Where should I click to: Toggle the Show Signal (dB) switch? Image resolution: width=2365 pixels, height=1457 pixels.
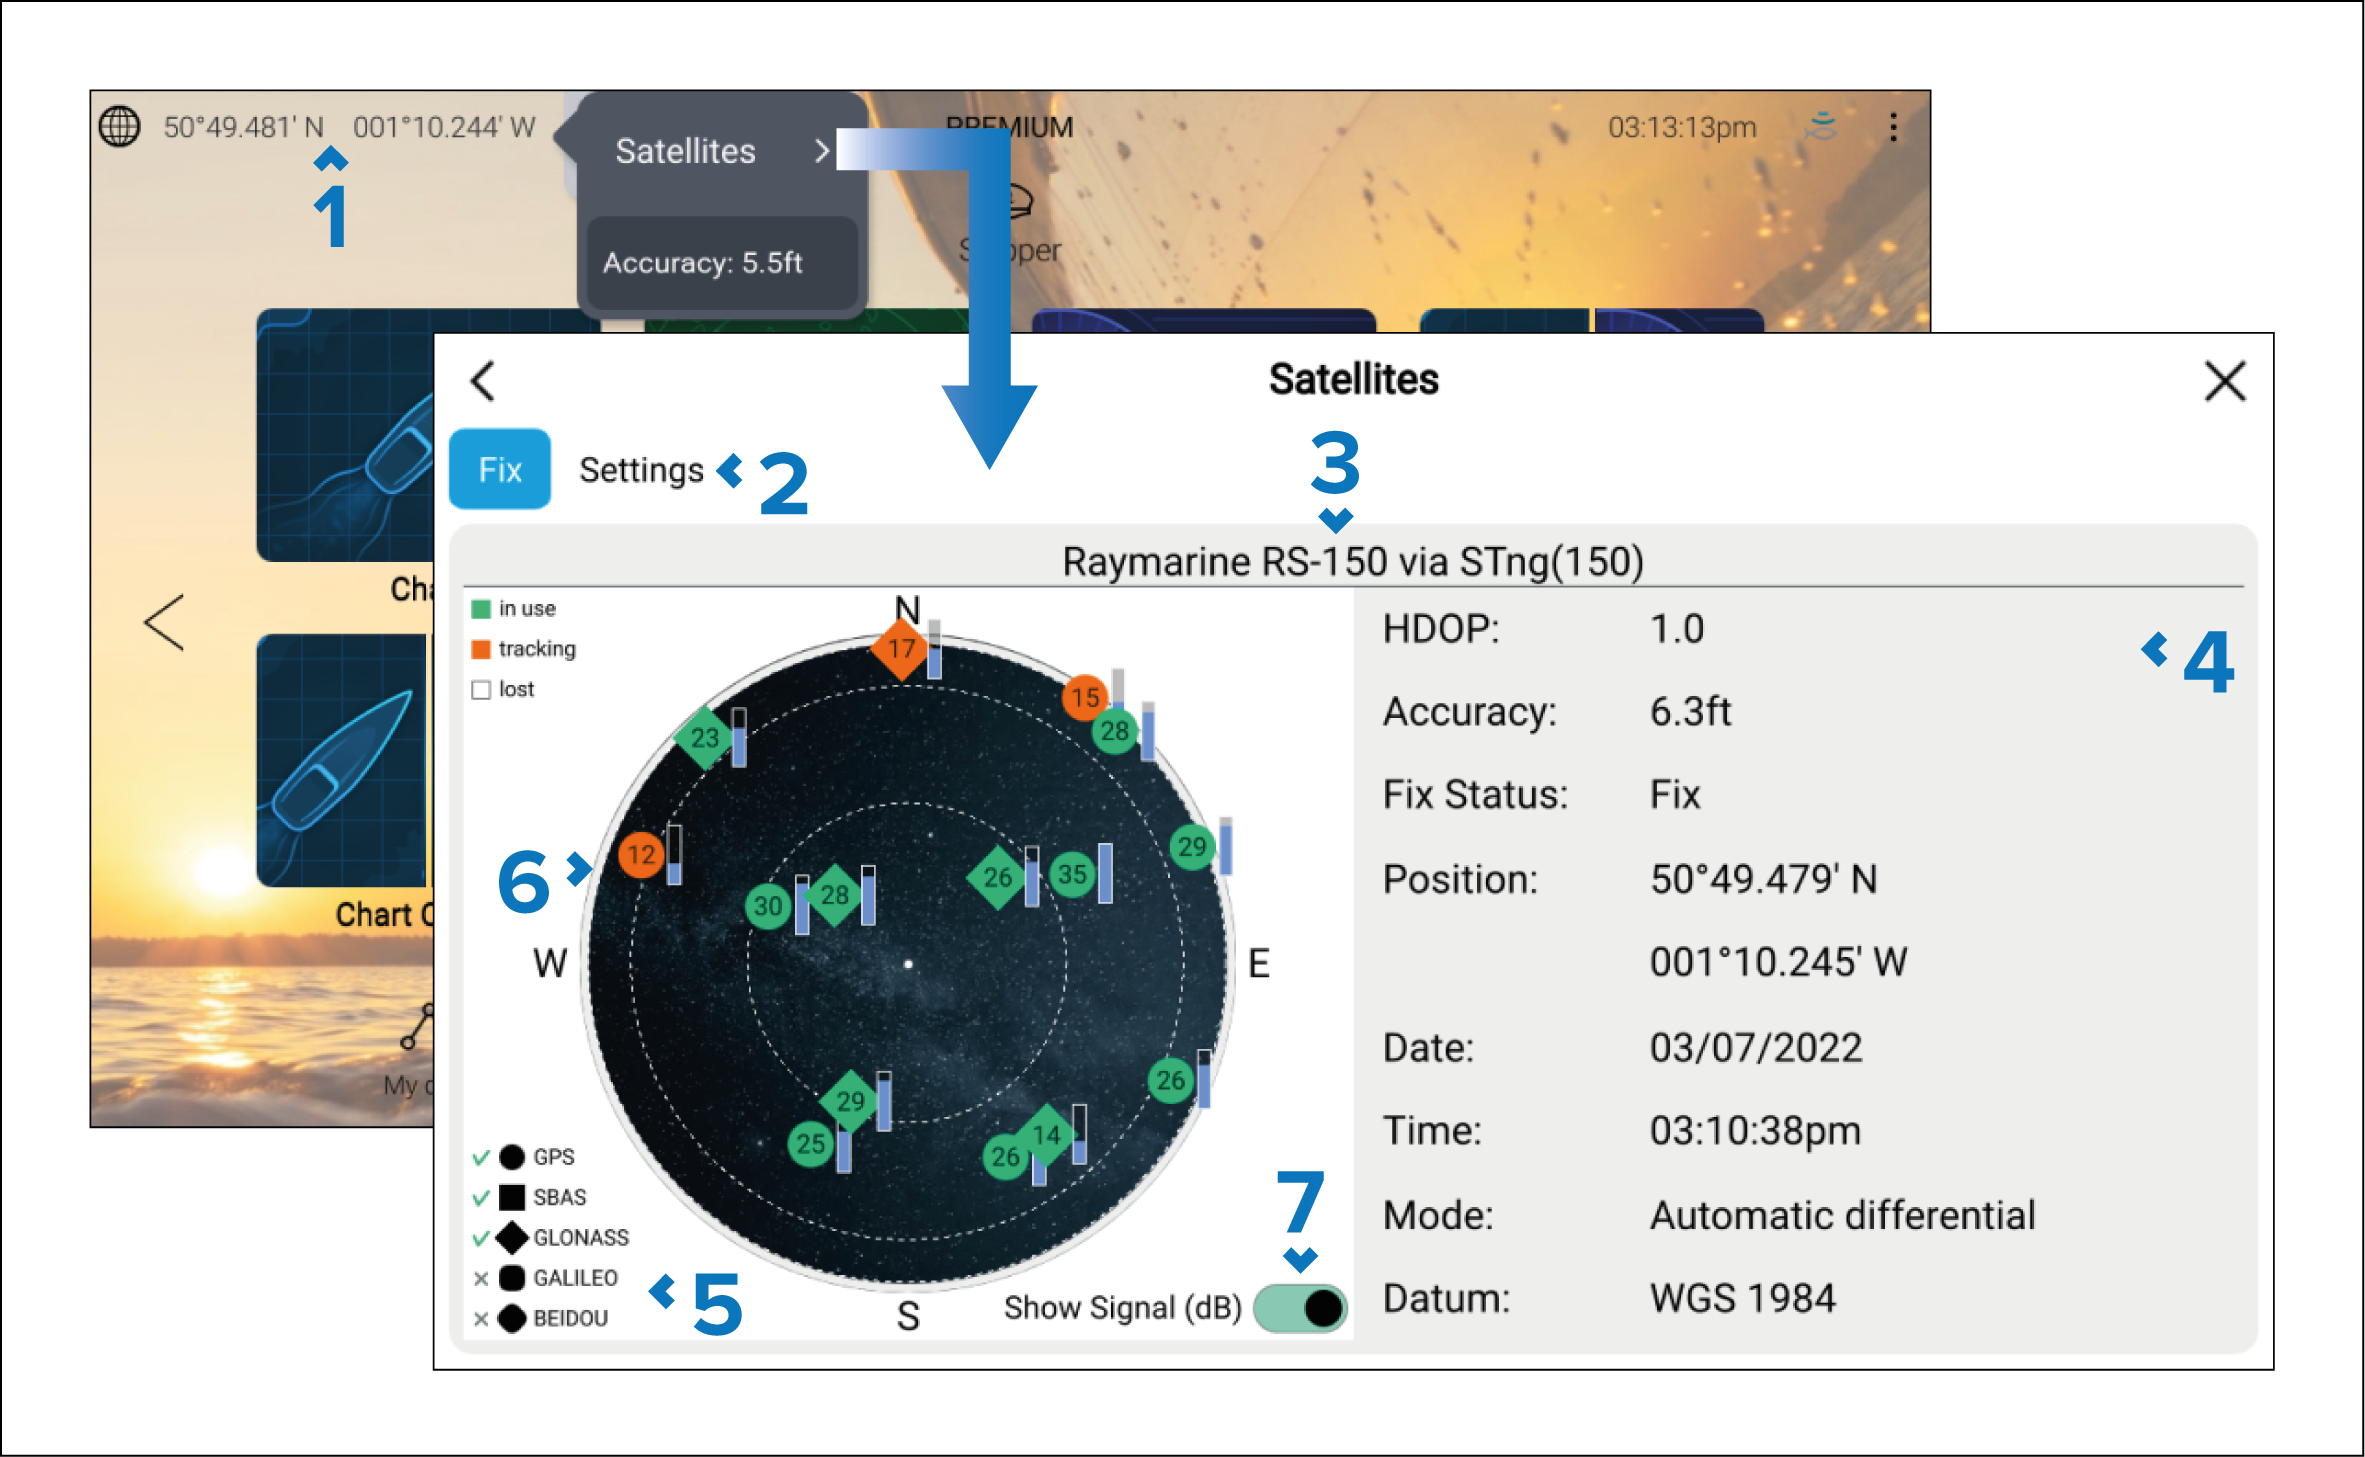click(x=1299, y=1307)
